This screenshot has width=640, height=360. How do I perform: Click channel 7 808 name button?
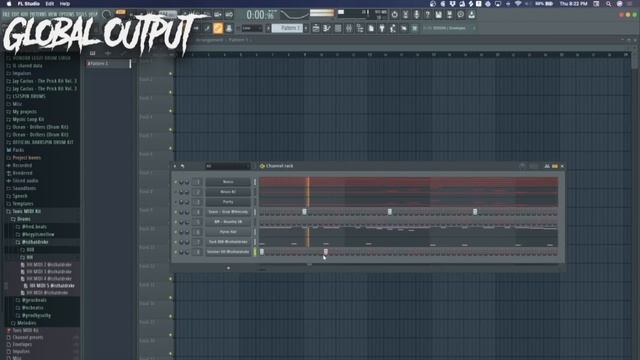click(228, 242)
